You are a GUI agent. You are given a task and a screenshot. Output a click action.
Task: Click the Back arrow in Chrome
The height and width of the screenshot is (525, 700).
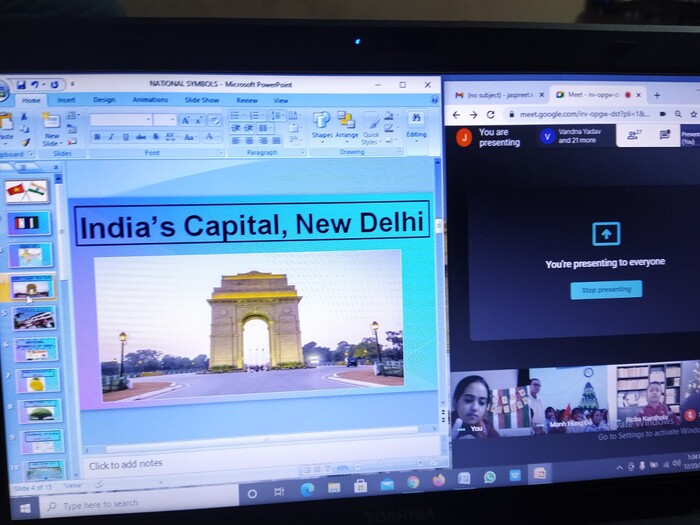coord(456,115)
